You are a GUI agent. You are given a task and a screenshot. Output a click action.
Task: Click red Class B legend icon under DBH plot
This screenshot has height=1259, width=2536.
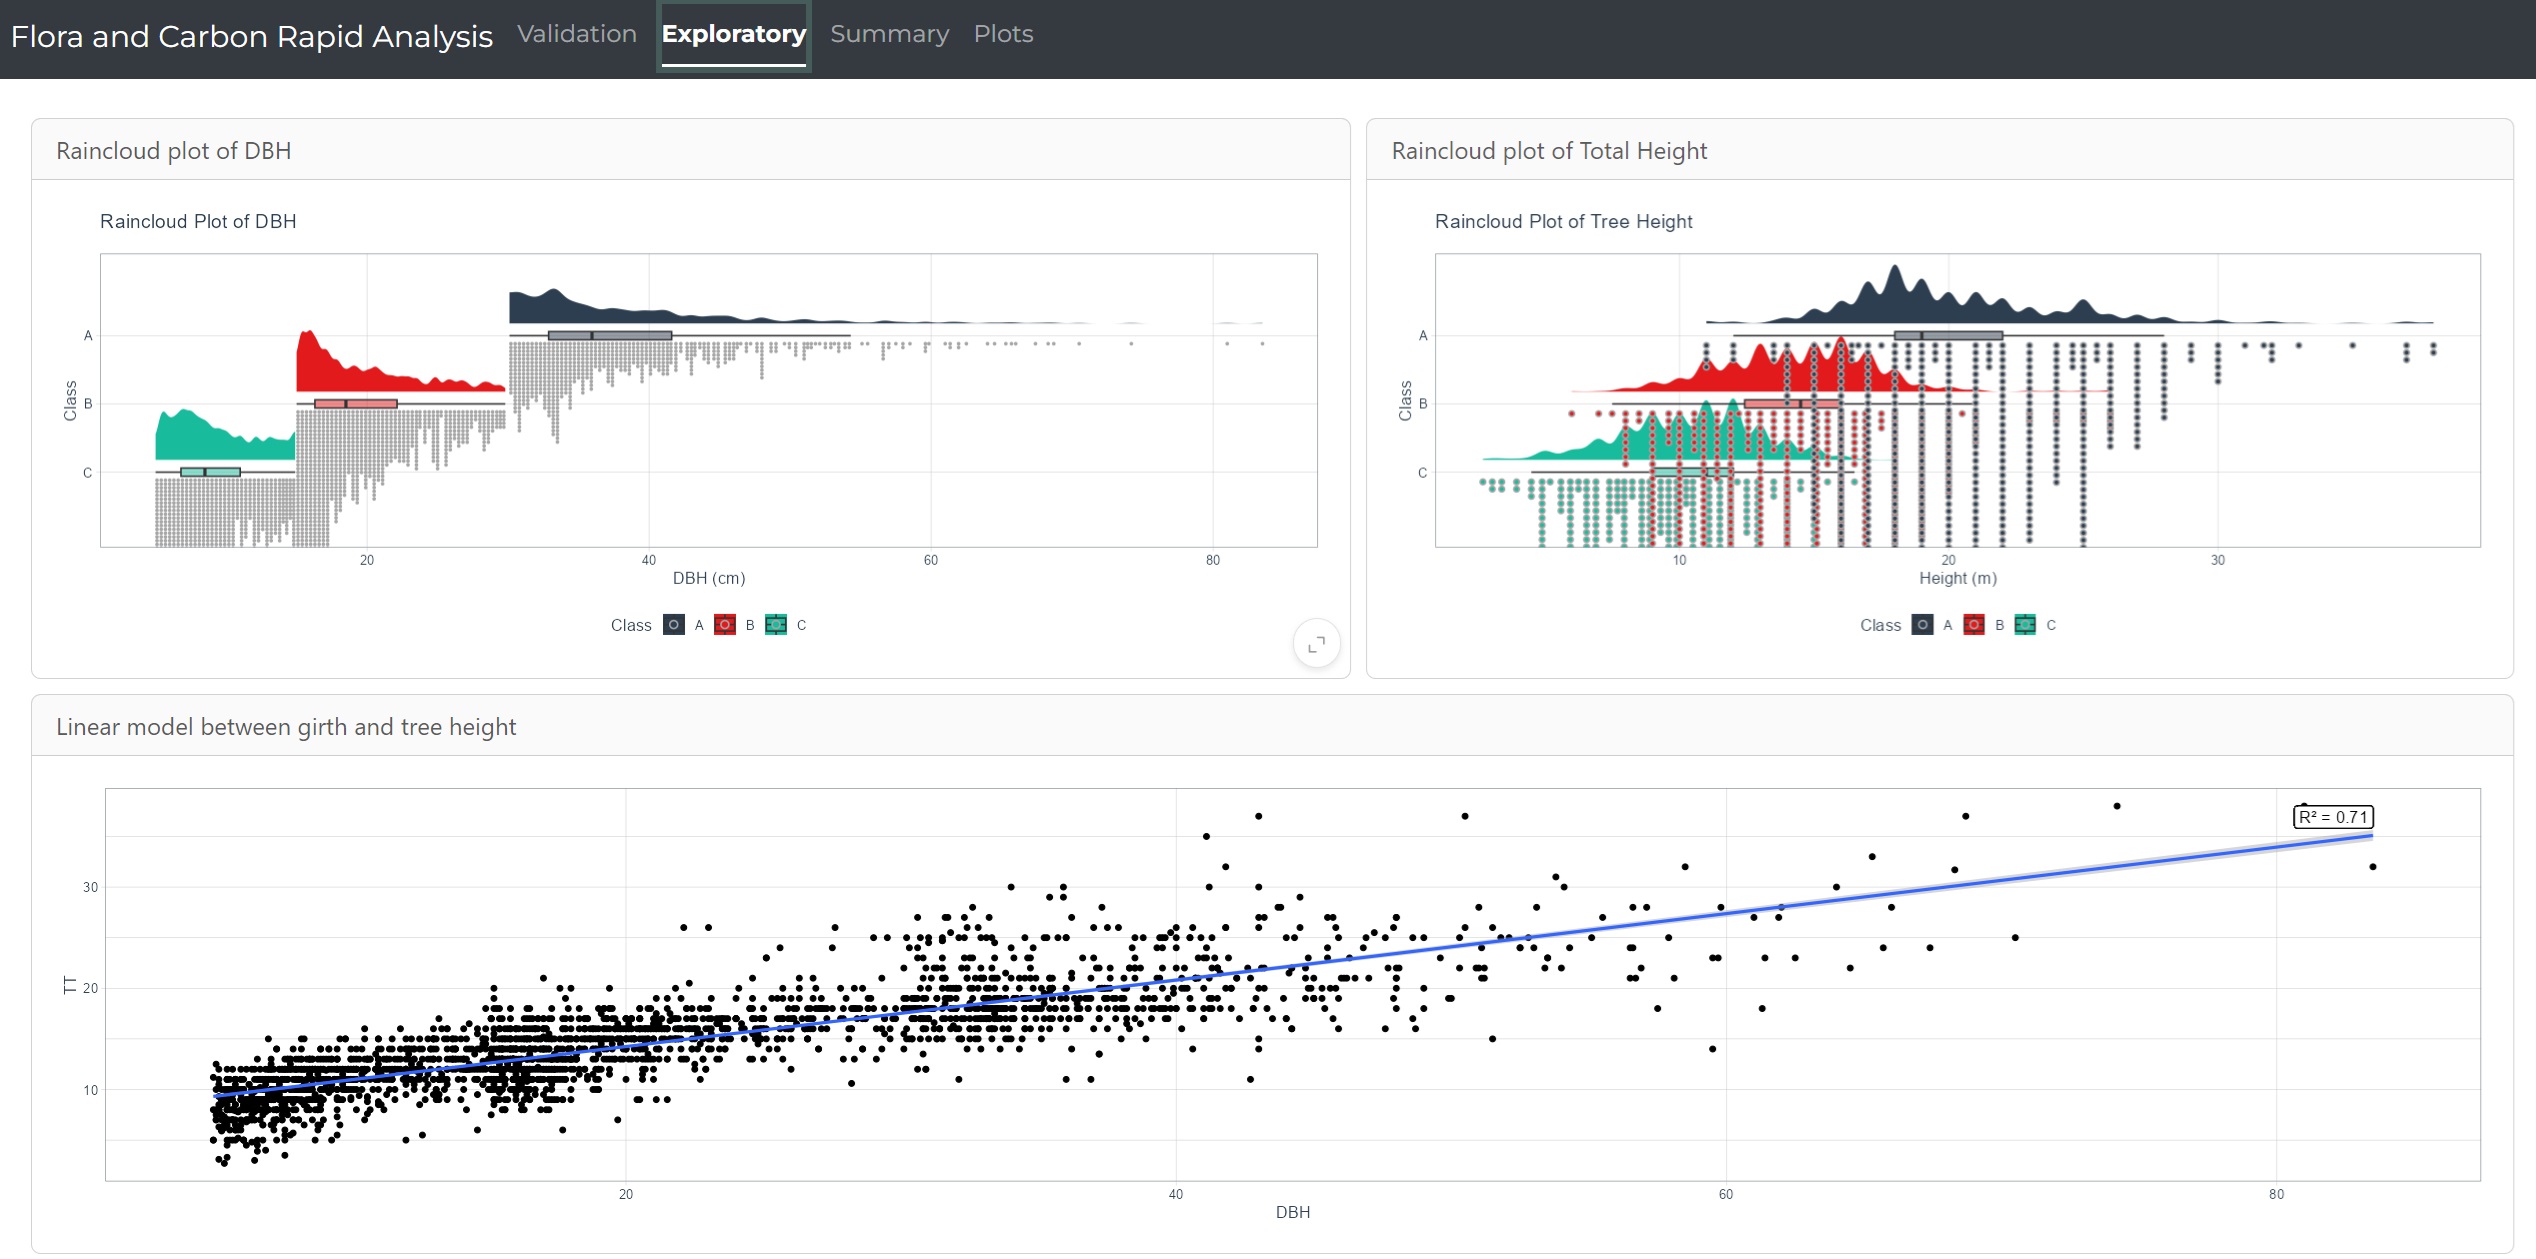[725, 625]
